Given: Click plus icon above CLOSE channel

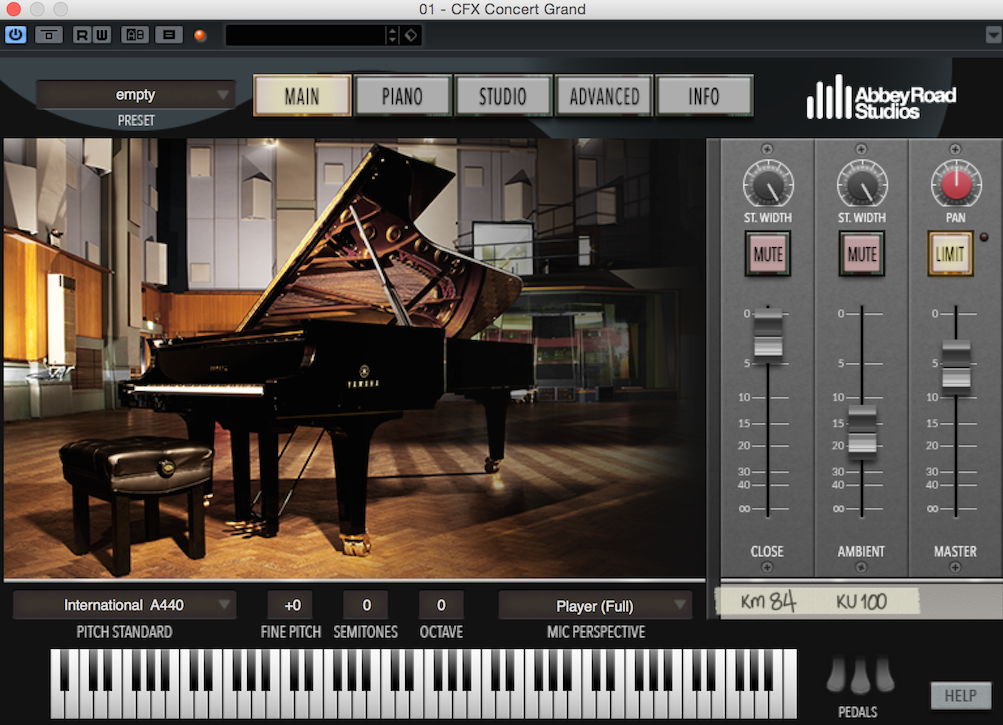Looking at the screenshot, I should (766, 149).
